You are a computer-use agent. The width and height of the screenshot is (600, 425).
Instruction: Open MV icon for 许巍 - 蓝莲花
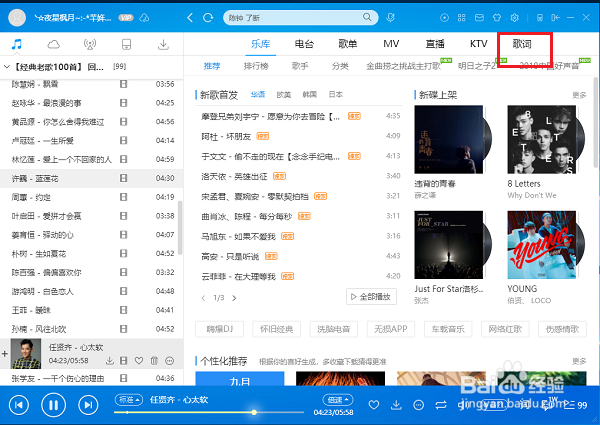(x=123, y=178)
